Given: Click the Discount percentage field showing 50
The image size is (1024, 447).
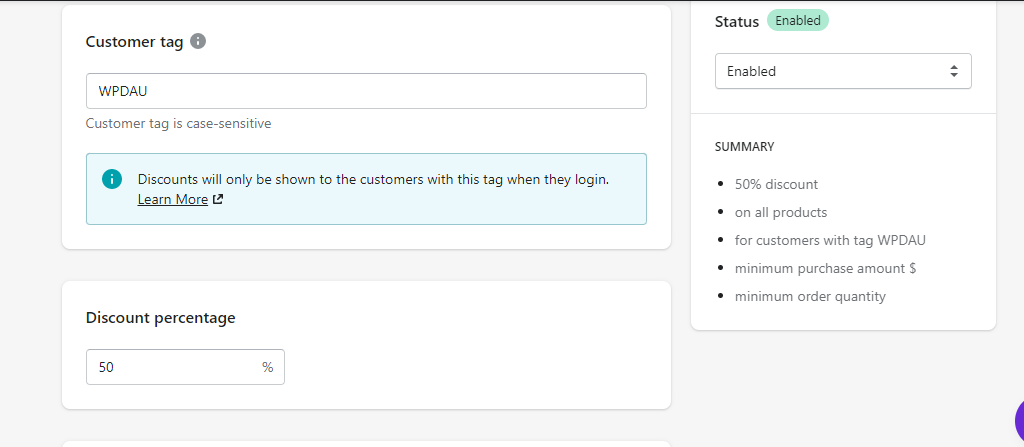Looking at the screenshot, I should coord(170,367).
